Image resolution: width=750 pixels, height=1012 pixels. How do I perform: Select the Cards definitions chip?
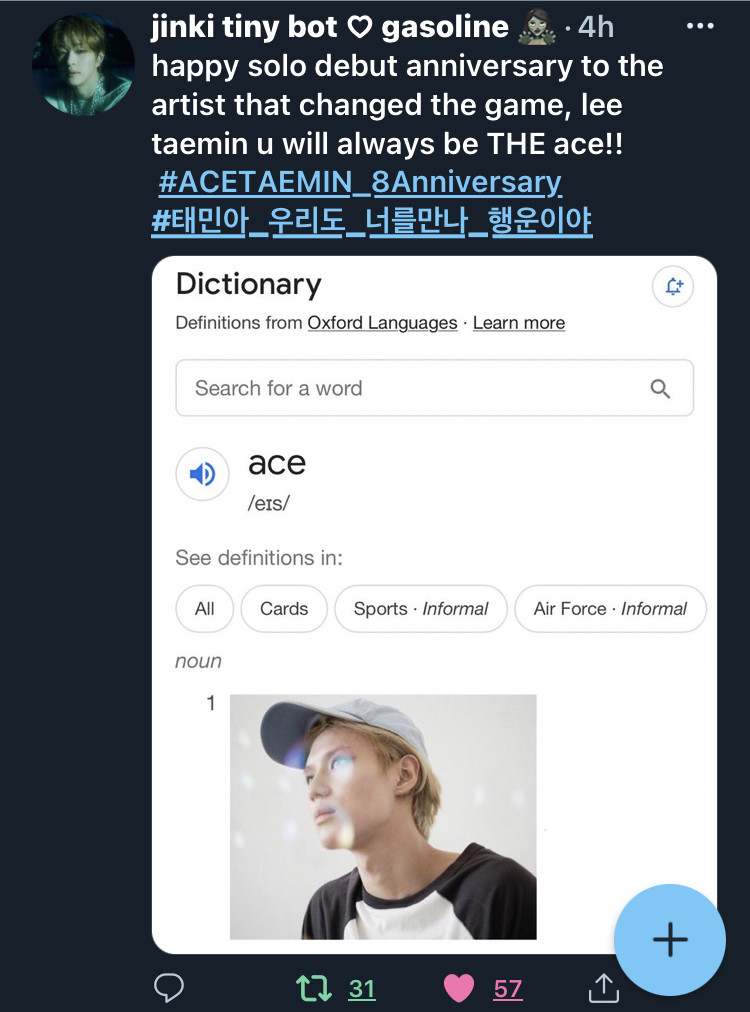pyautogui.click(x=284, y=609)
